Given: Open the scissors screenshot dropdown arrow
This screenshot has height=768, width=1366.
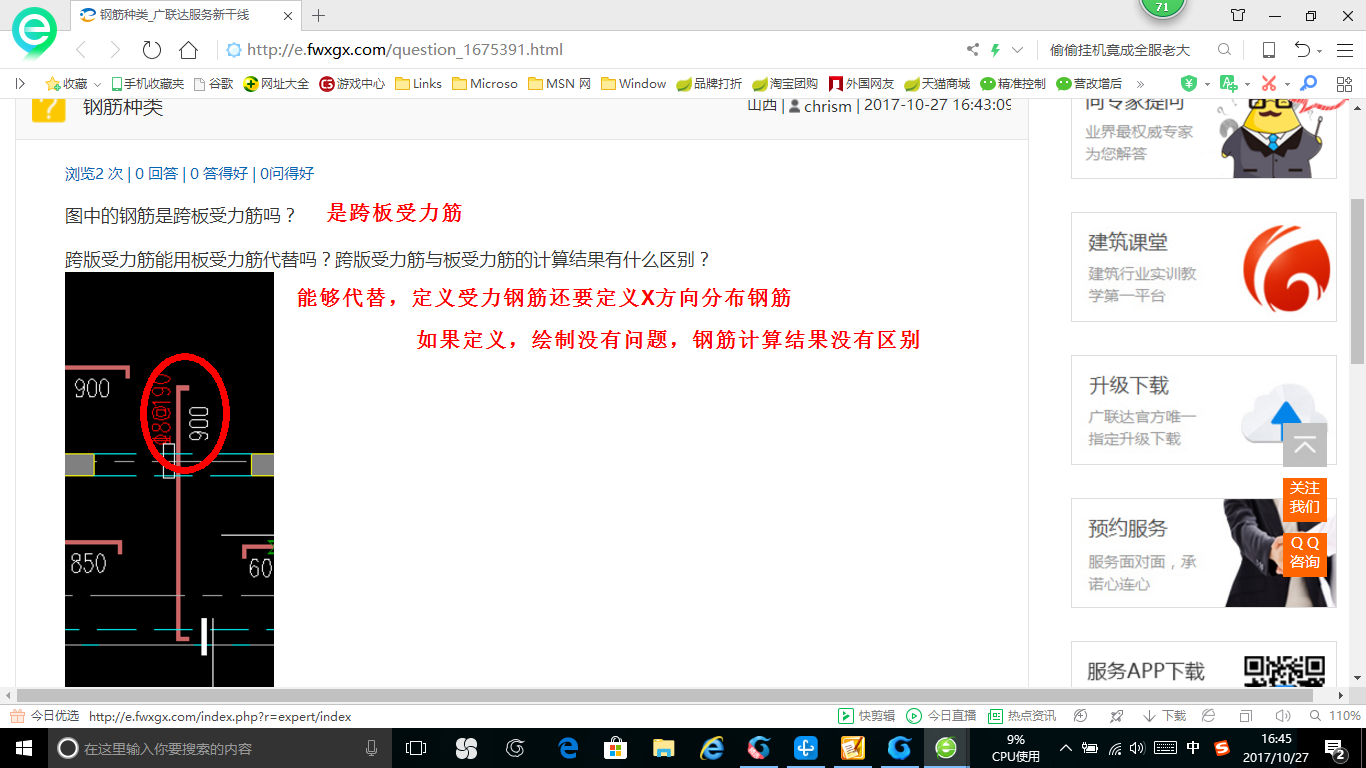Looking at the screenshot, I should tap(1287, 85).
